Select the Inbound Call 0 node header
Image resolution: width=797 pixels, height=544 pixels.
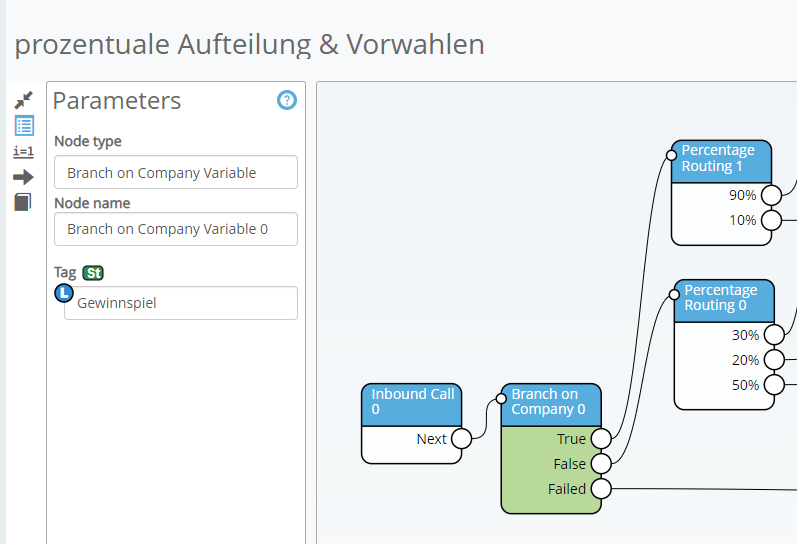(x=412, y=401)
